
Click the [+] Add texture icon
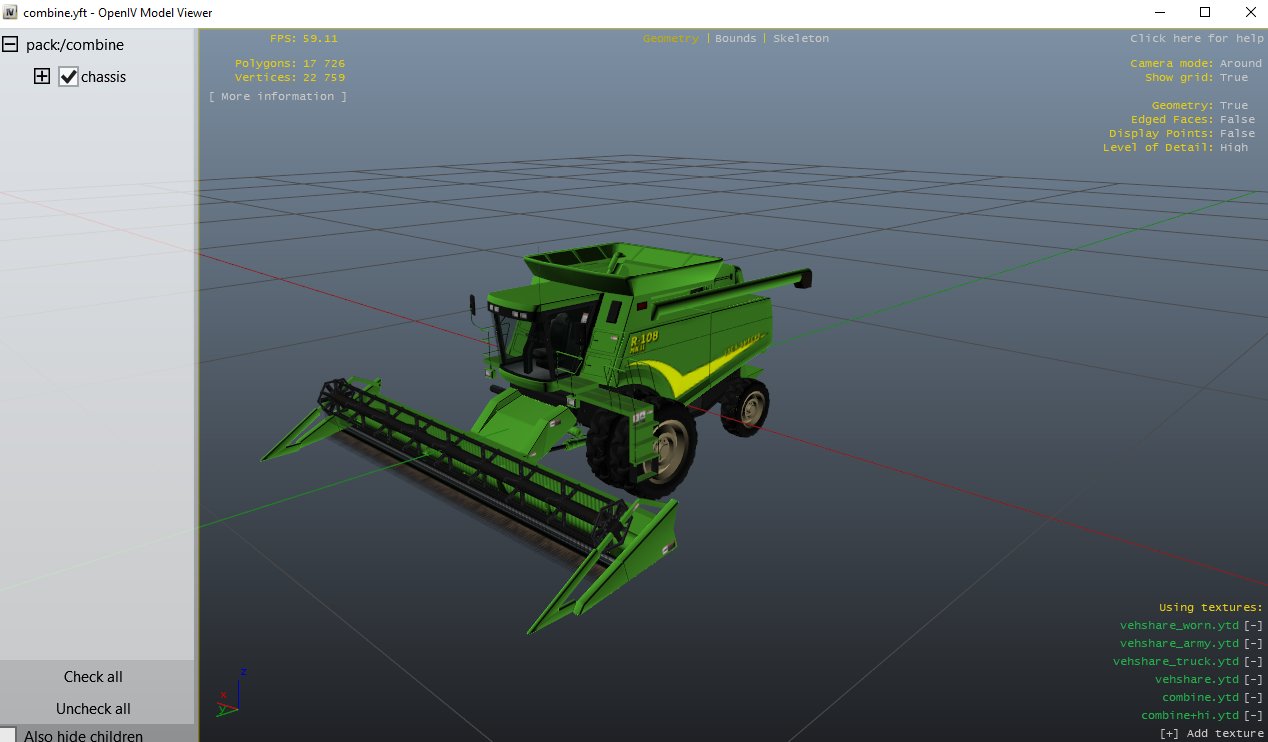(1169, 733)
